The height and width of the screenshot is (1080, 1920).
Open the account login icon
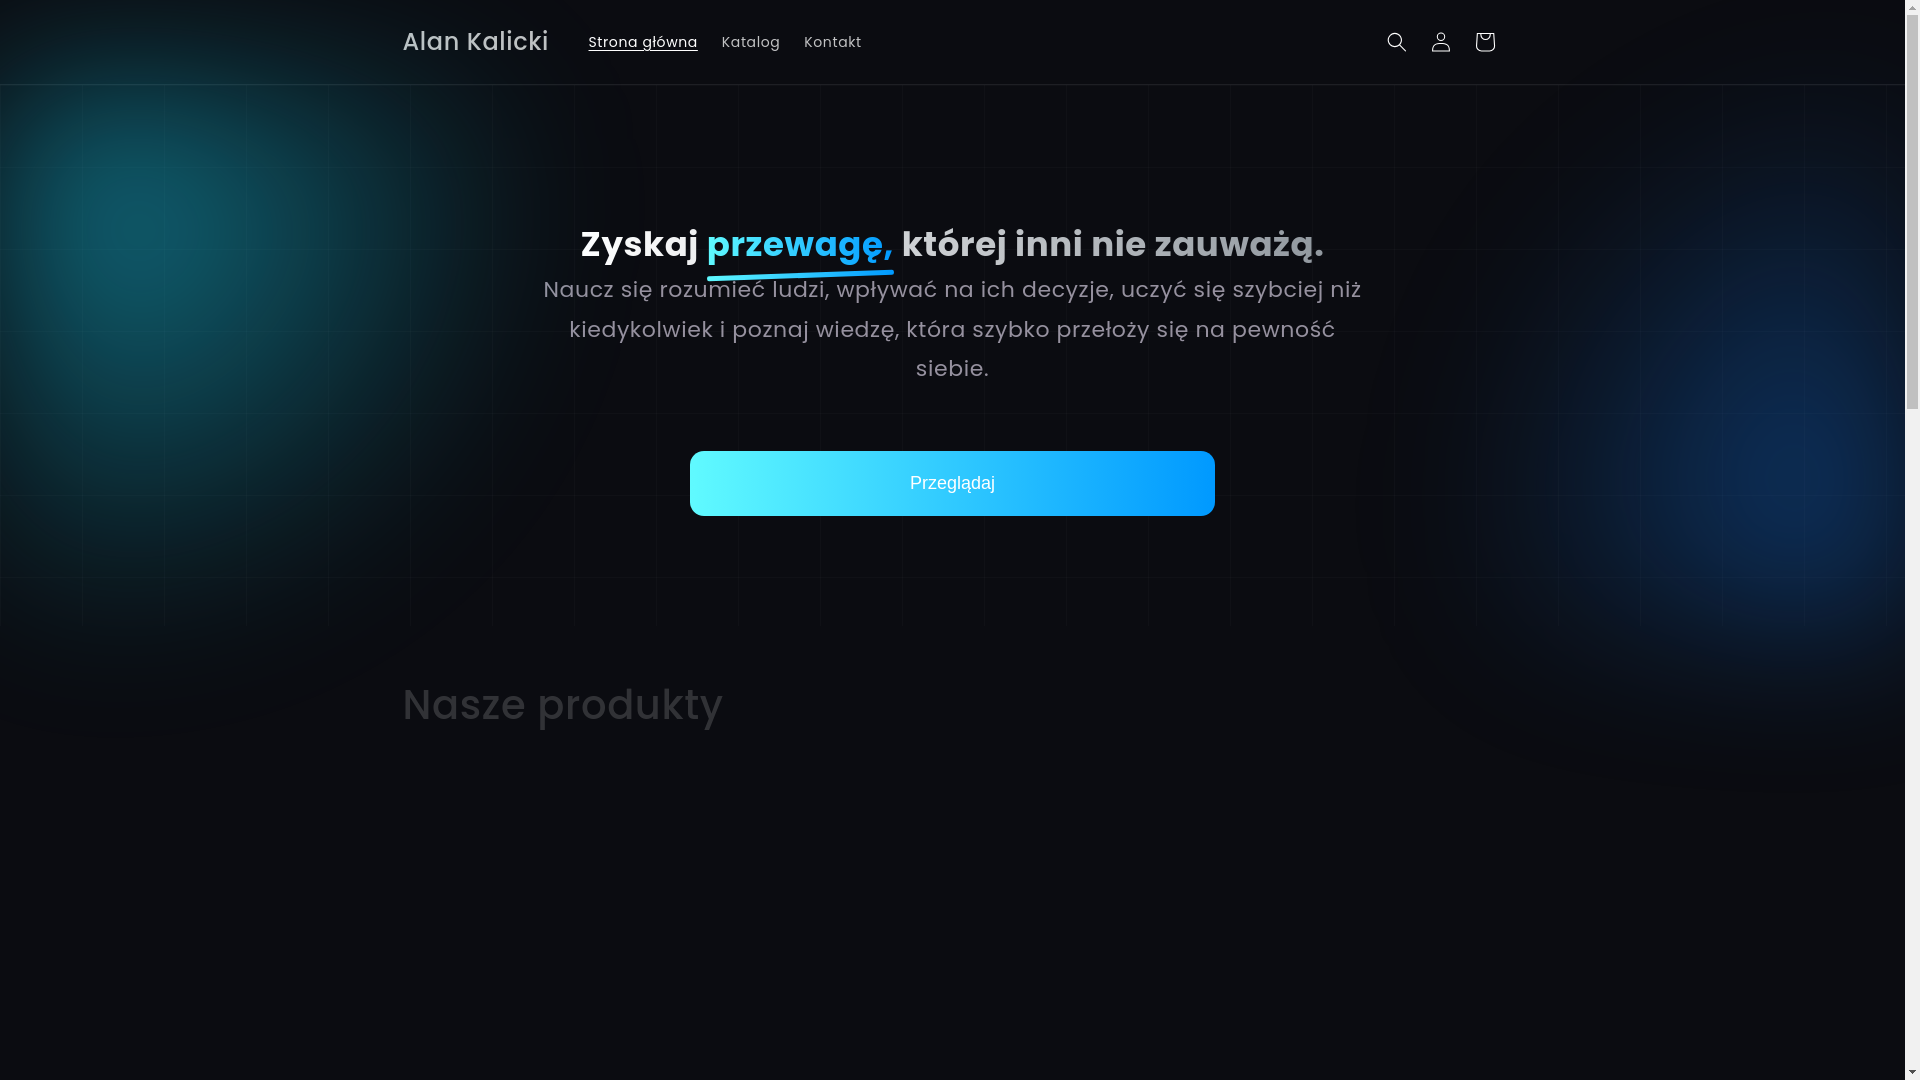pos(1440,42)
